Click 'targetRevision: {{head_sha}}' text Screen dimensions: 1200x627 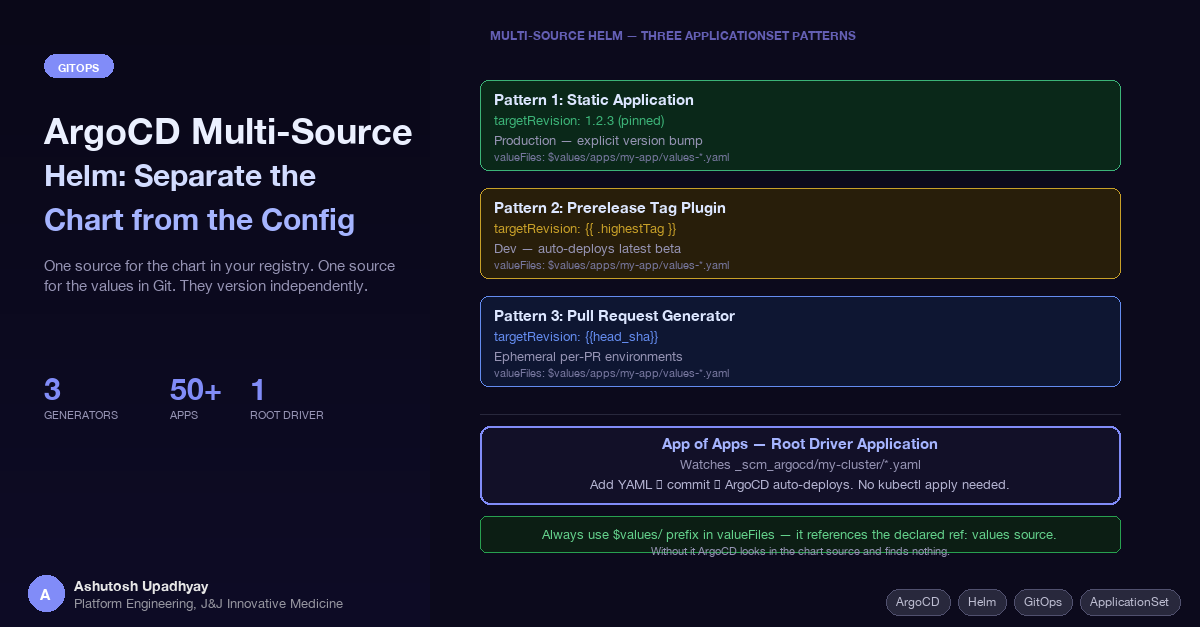[576, 336]
